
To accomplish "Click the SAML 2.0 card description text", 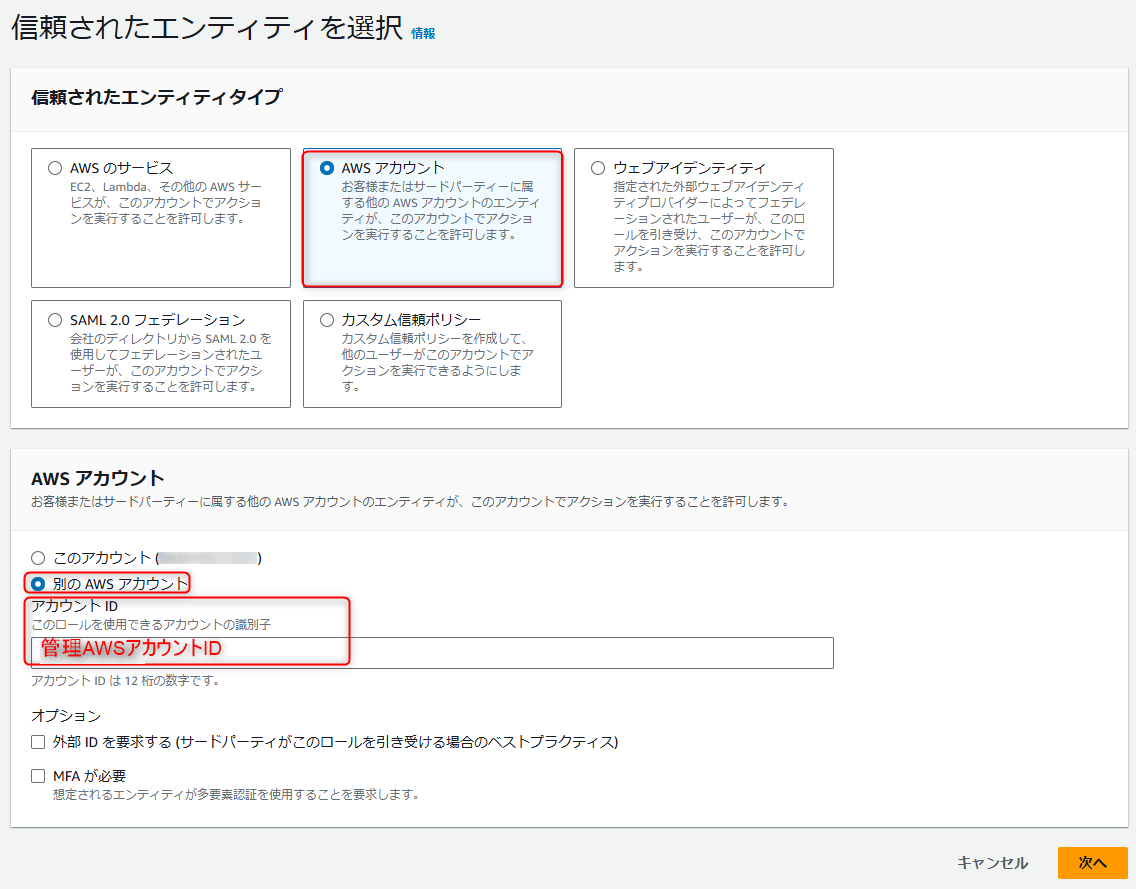I will coord(171,363).
